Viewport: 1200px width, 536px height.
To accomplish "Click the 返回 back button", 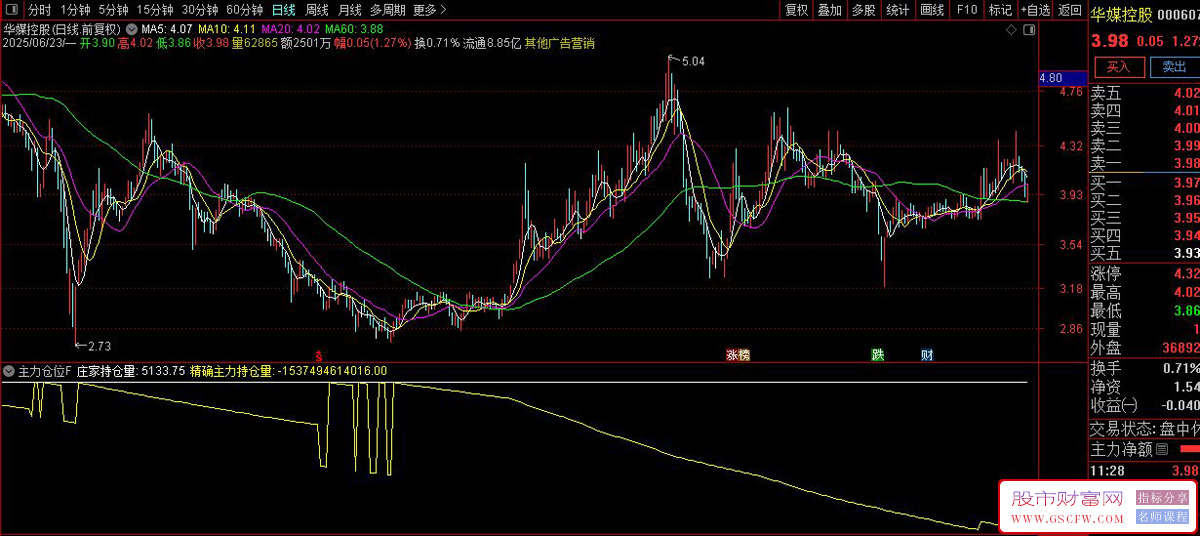I will (x=1069, y=10).
